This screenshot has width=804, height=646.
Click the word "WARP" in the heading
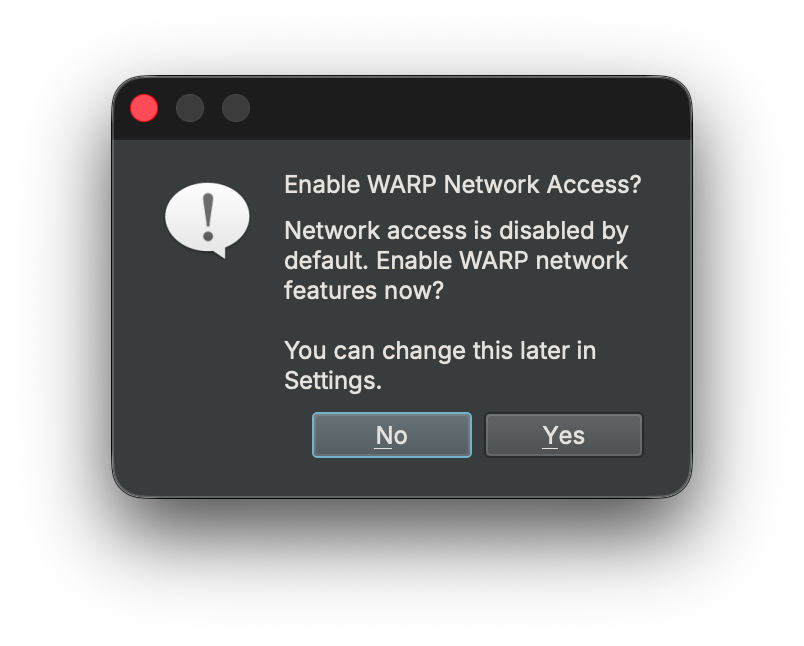click(x=402, y=185)
